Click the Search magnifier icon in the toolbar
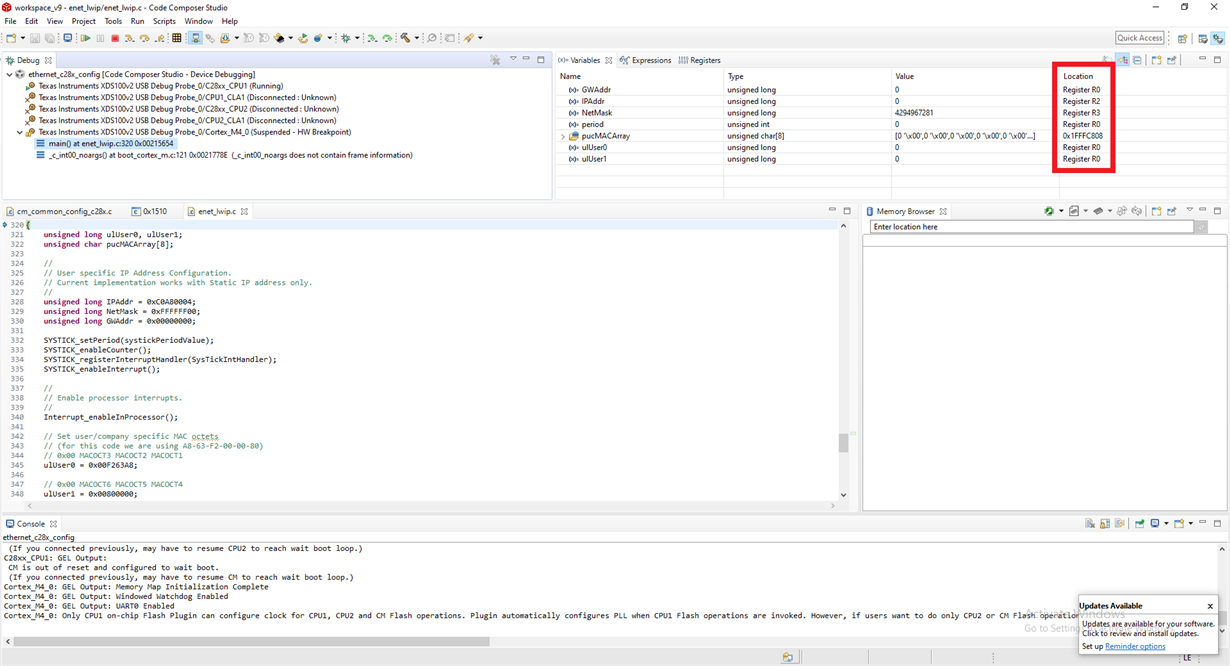 pyautogui.click(x=432, y=38)
